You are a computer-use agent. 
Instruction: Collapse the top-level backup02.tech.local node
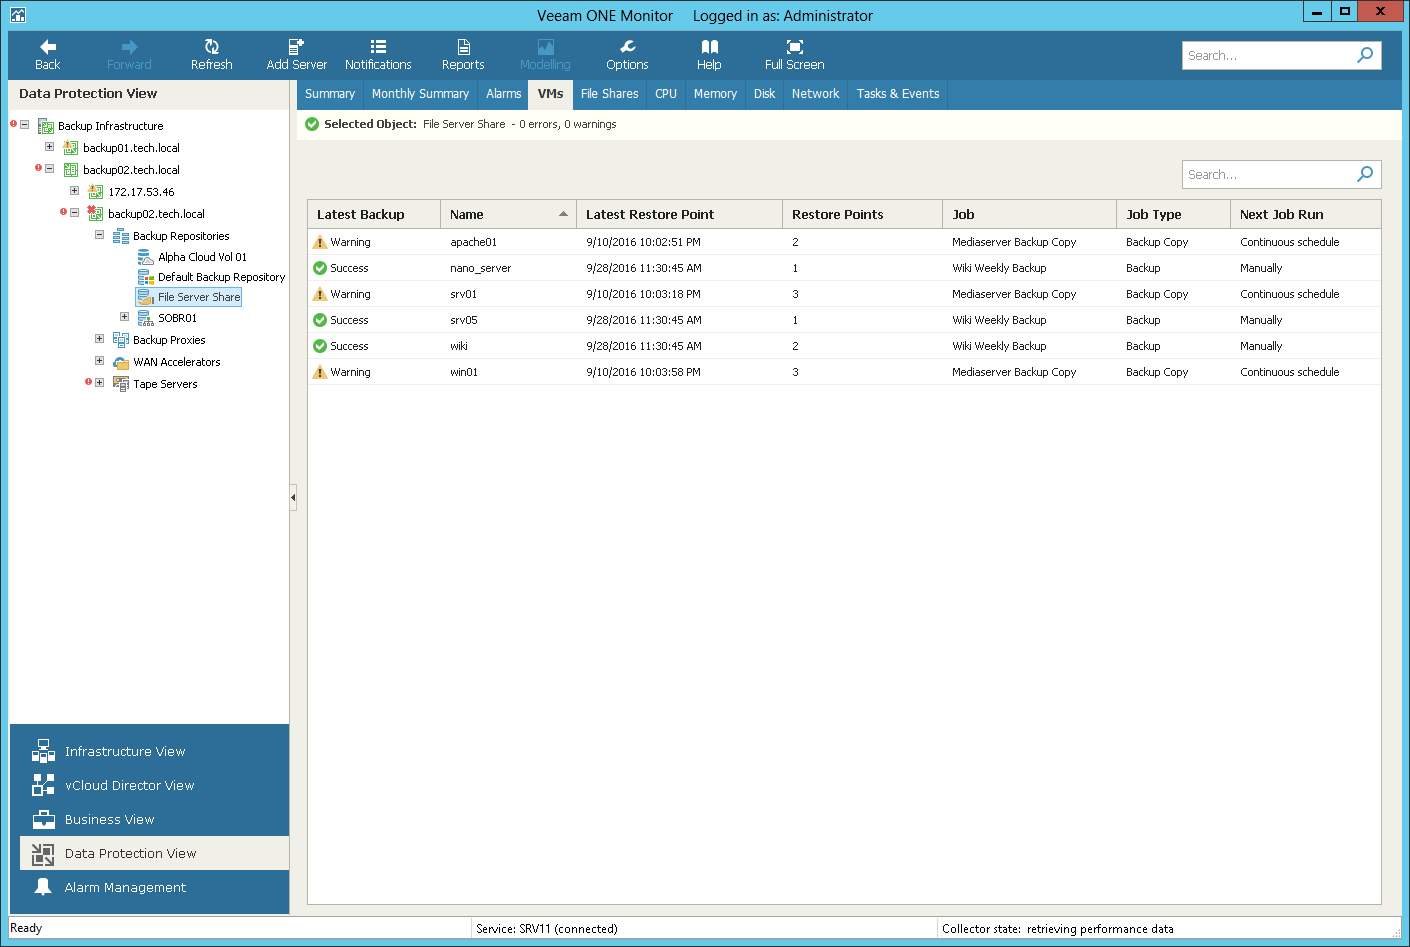[x=49, y=169]
